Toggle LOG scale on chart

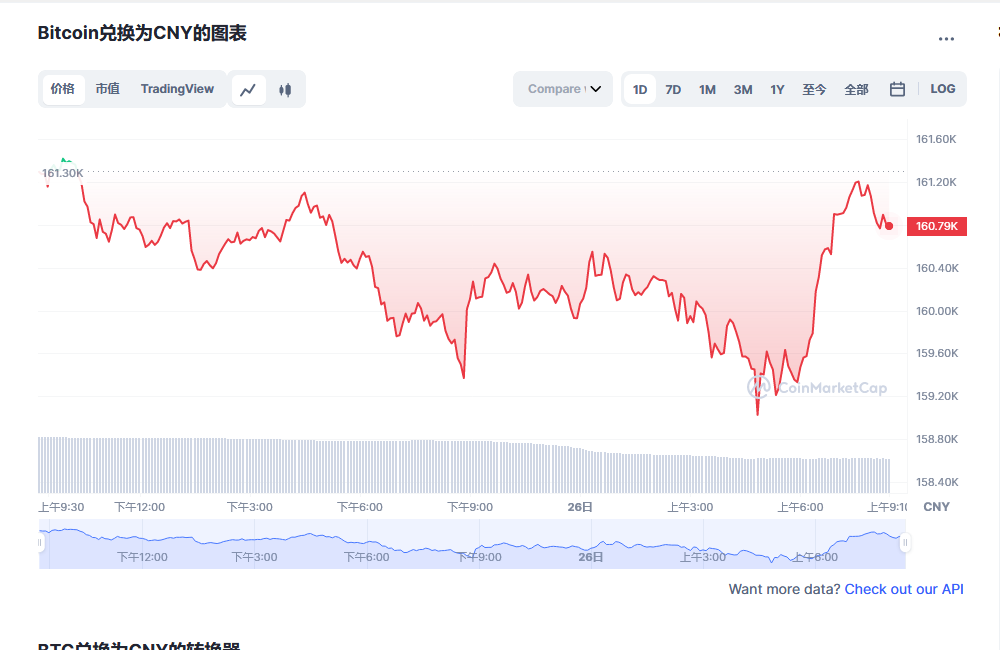[x=942, y=89]
